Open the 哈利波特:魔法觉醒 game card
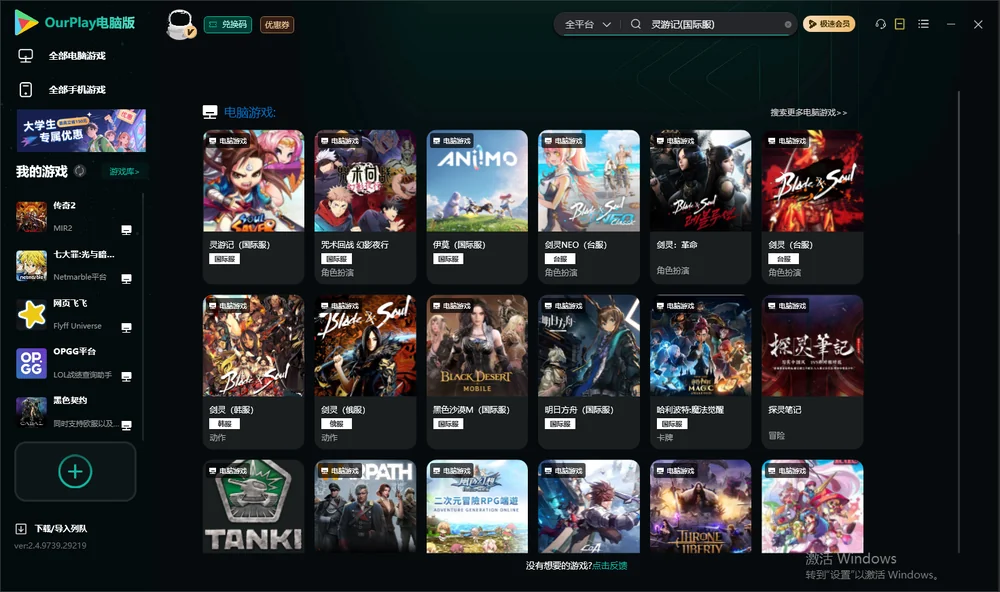The width and height of the screenshot is (1000, 592). pos(701,372)
